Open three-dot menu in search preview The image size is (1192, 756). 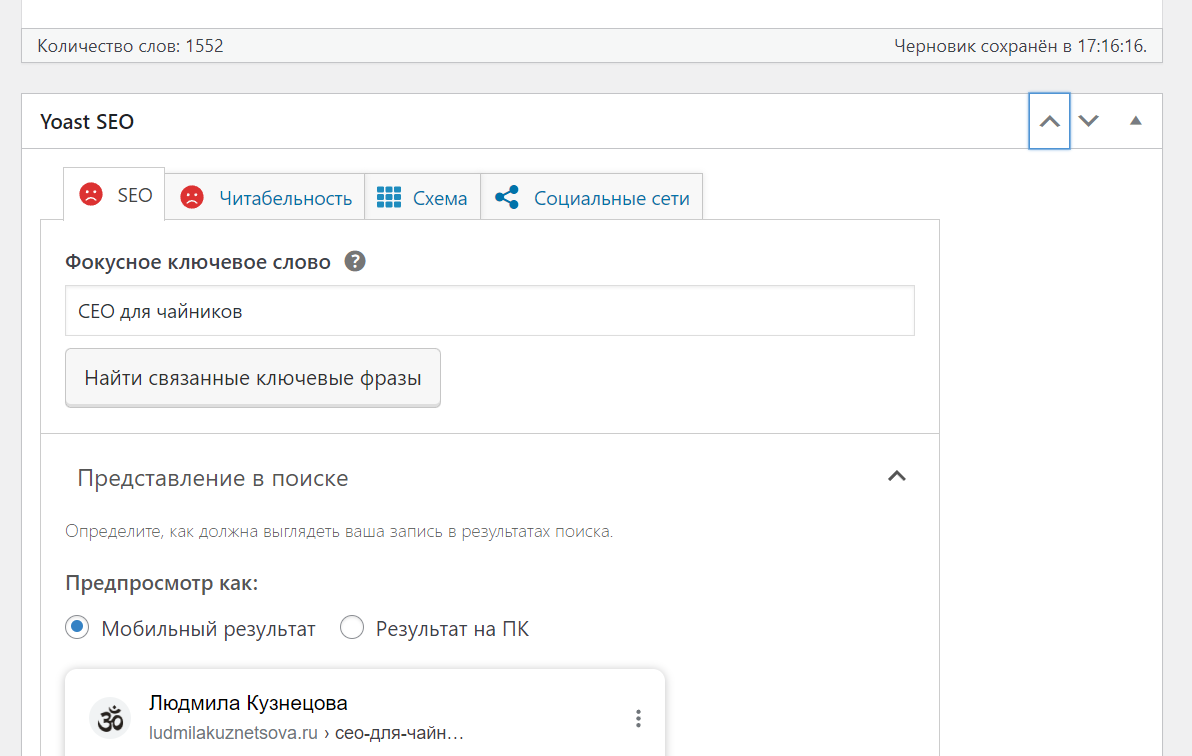pos(638,719)
